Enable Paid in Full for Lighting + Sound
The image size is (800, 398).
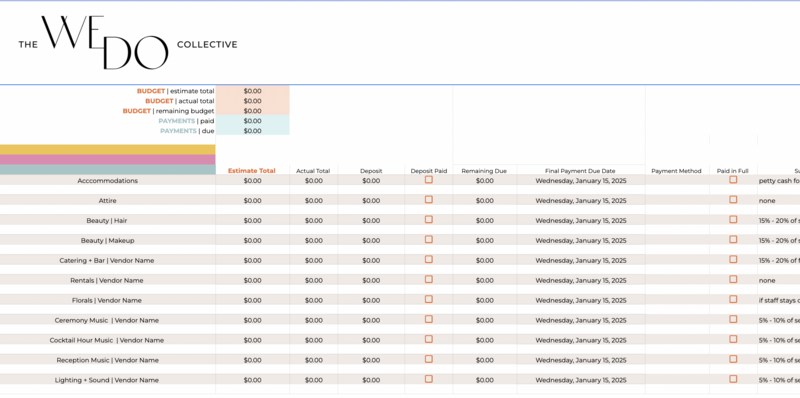pos(733,379)
